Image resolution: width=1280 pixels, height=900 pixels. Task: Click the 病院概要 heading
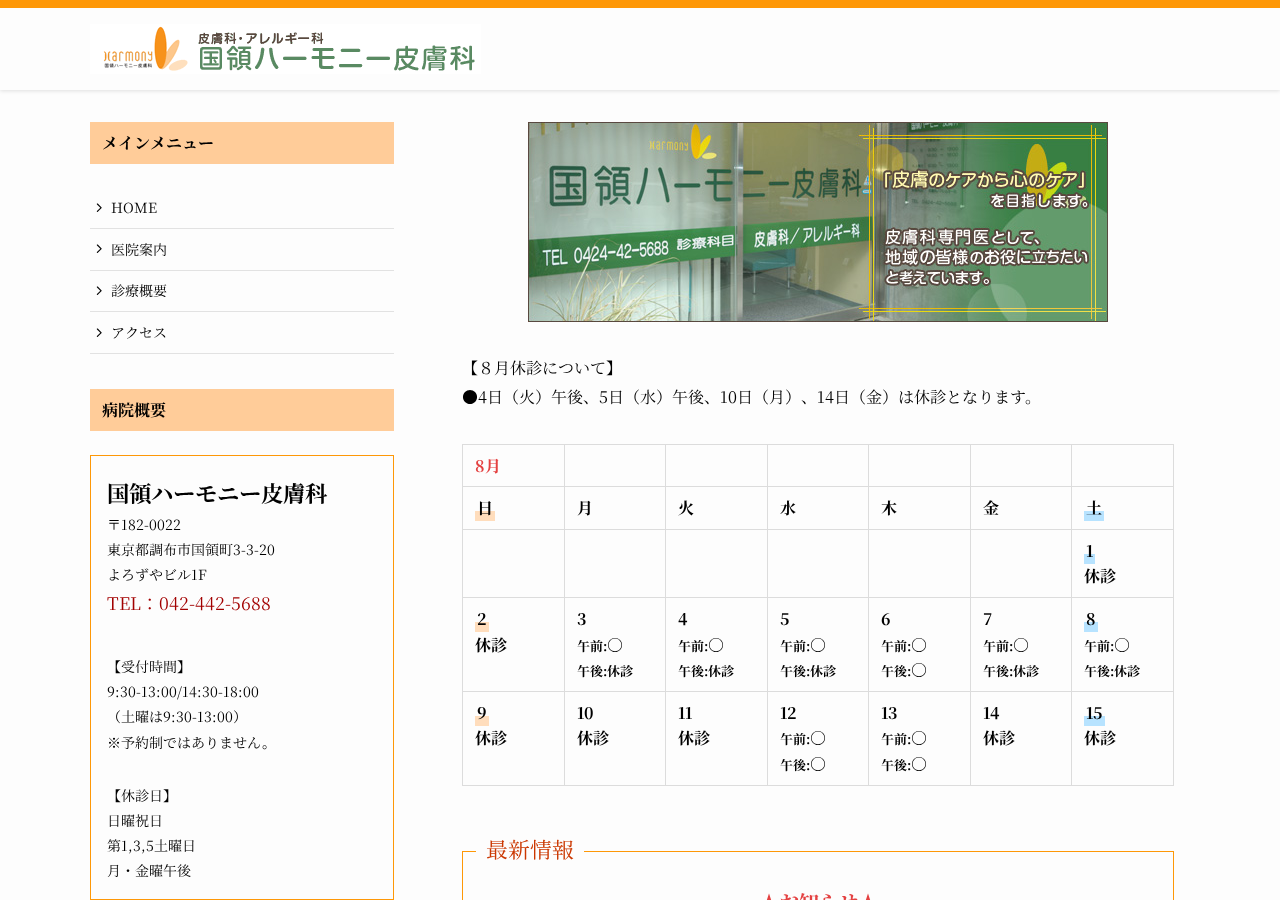pyautogui.click(x=242, y=410)
